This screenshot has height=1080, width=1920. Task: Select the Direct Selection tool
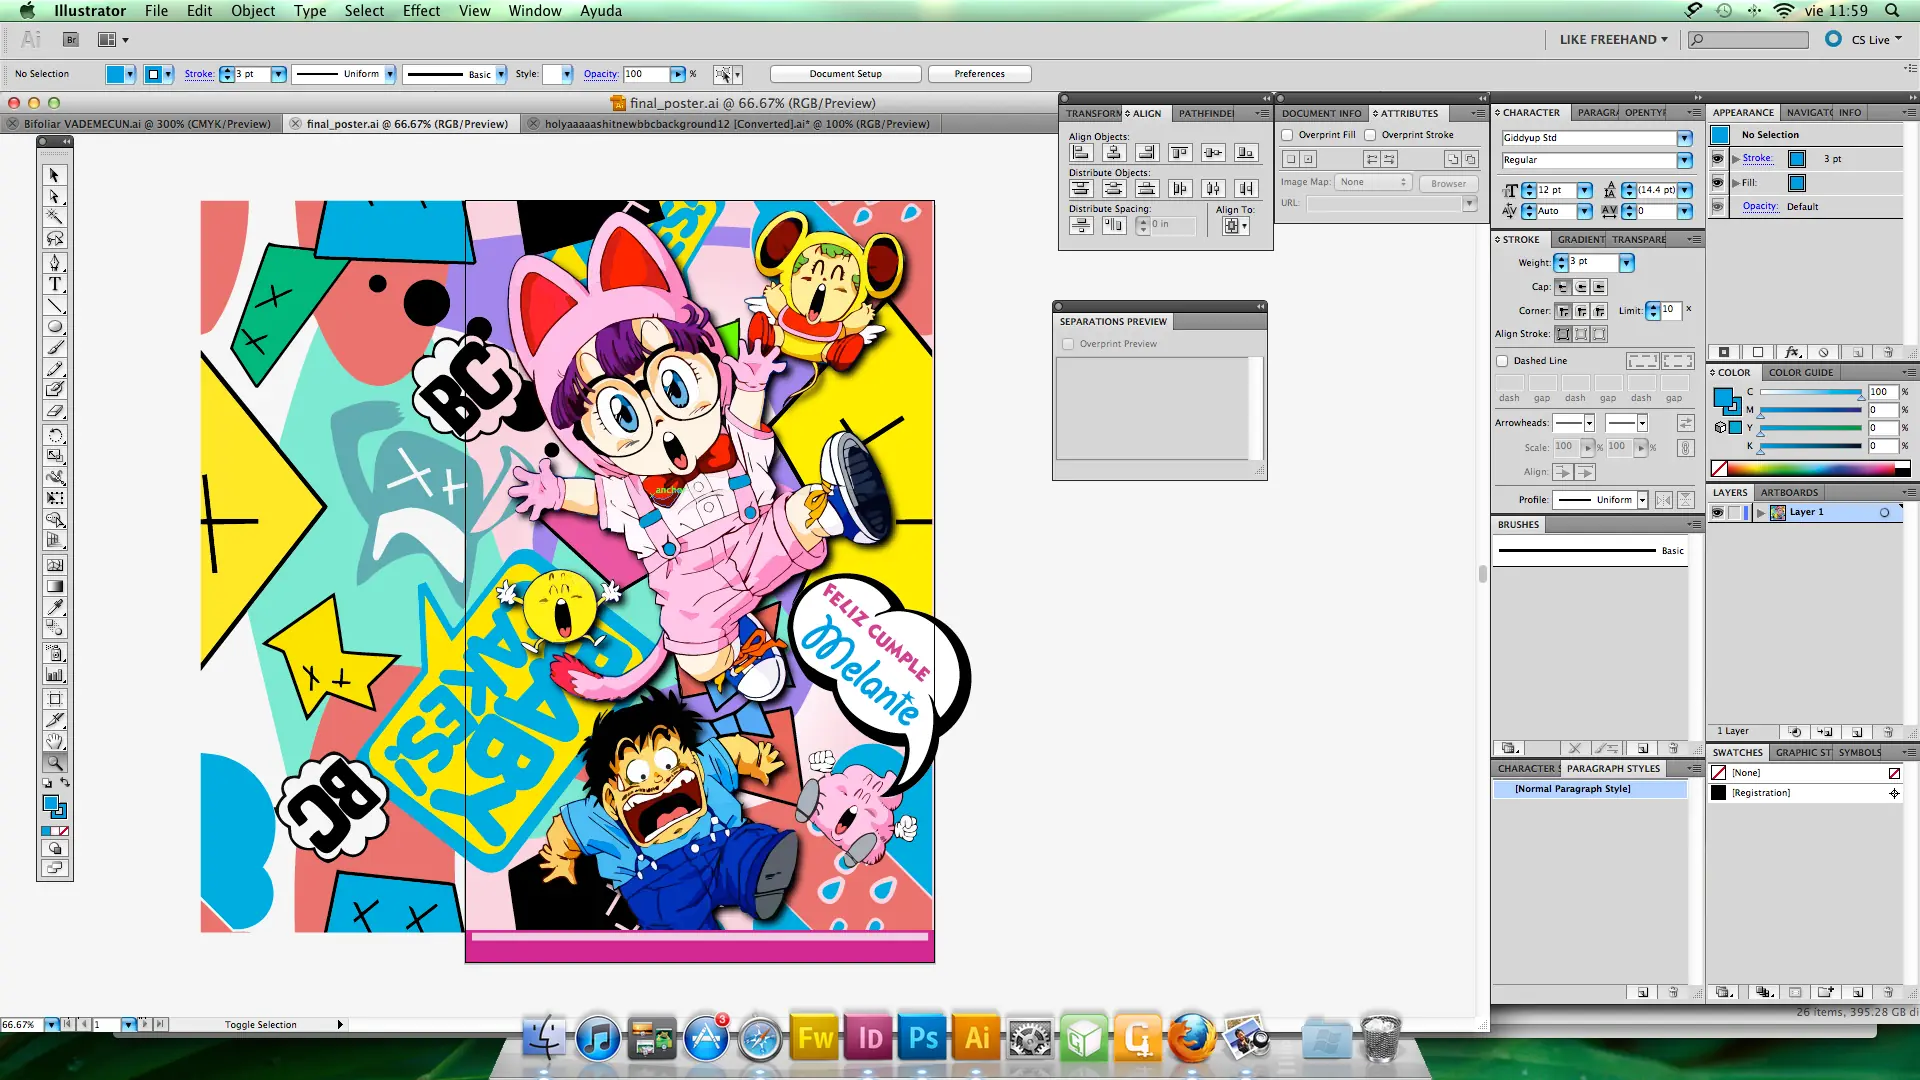[x=55, y=196]
